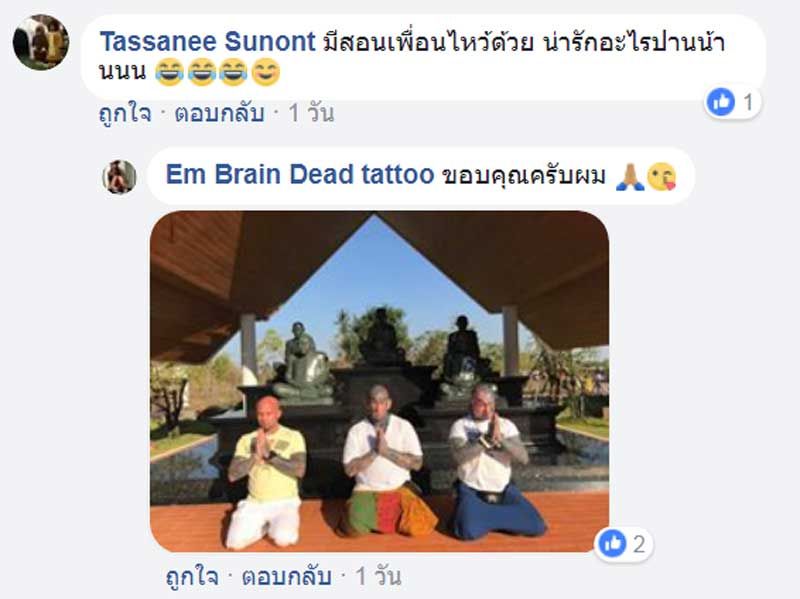Click the kissing face emoji in the reply

tap(661, 177)
